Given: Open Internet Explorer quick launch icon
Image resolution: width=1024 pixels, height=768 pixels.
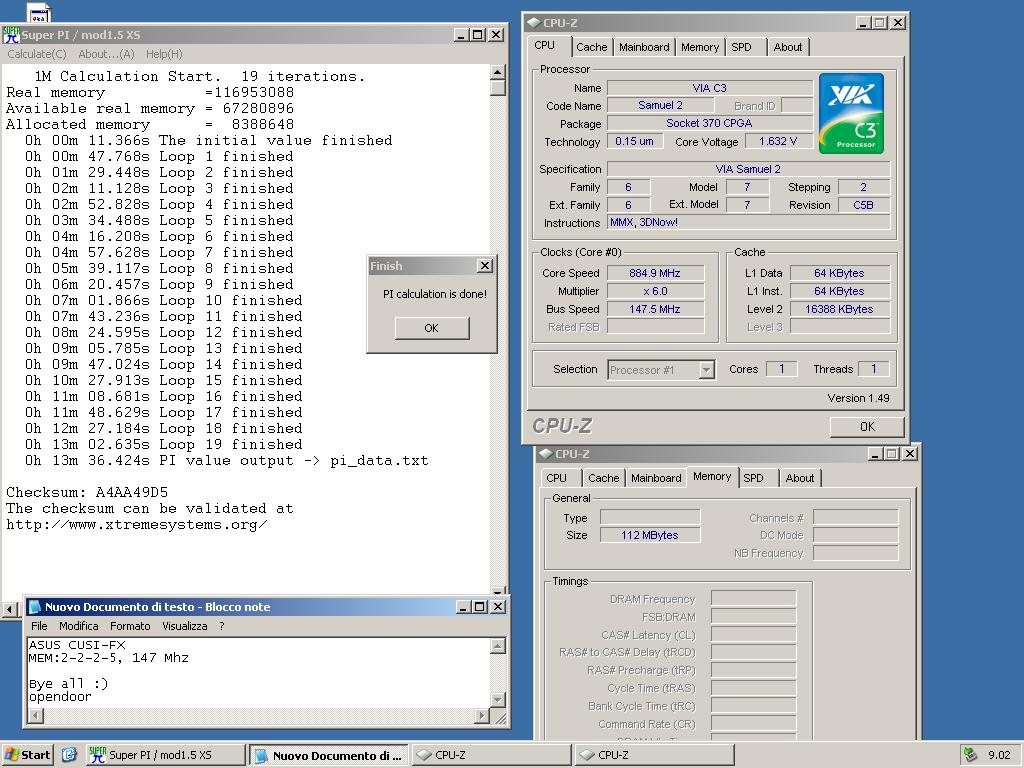Looking at the screenshot, I should (69, 754).
